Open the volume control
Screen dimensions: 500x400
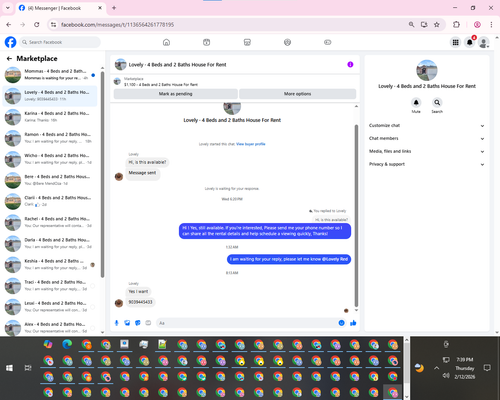(x=446, y=376)
